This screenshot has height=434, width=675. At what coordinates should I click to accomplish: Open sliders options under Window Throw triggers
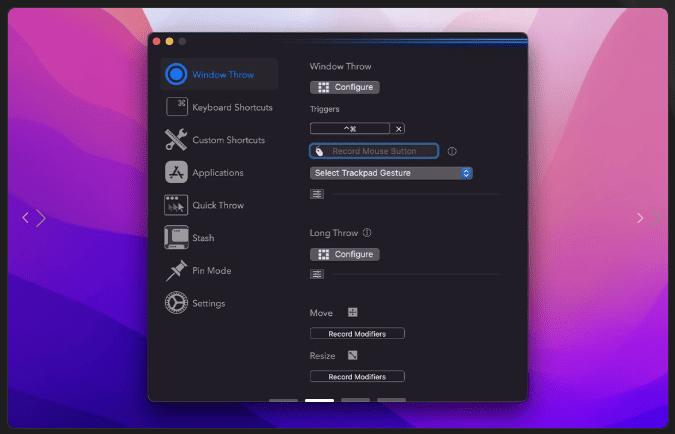click(x=317, y=194)
